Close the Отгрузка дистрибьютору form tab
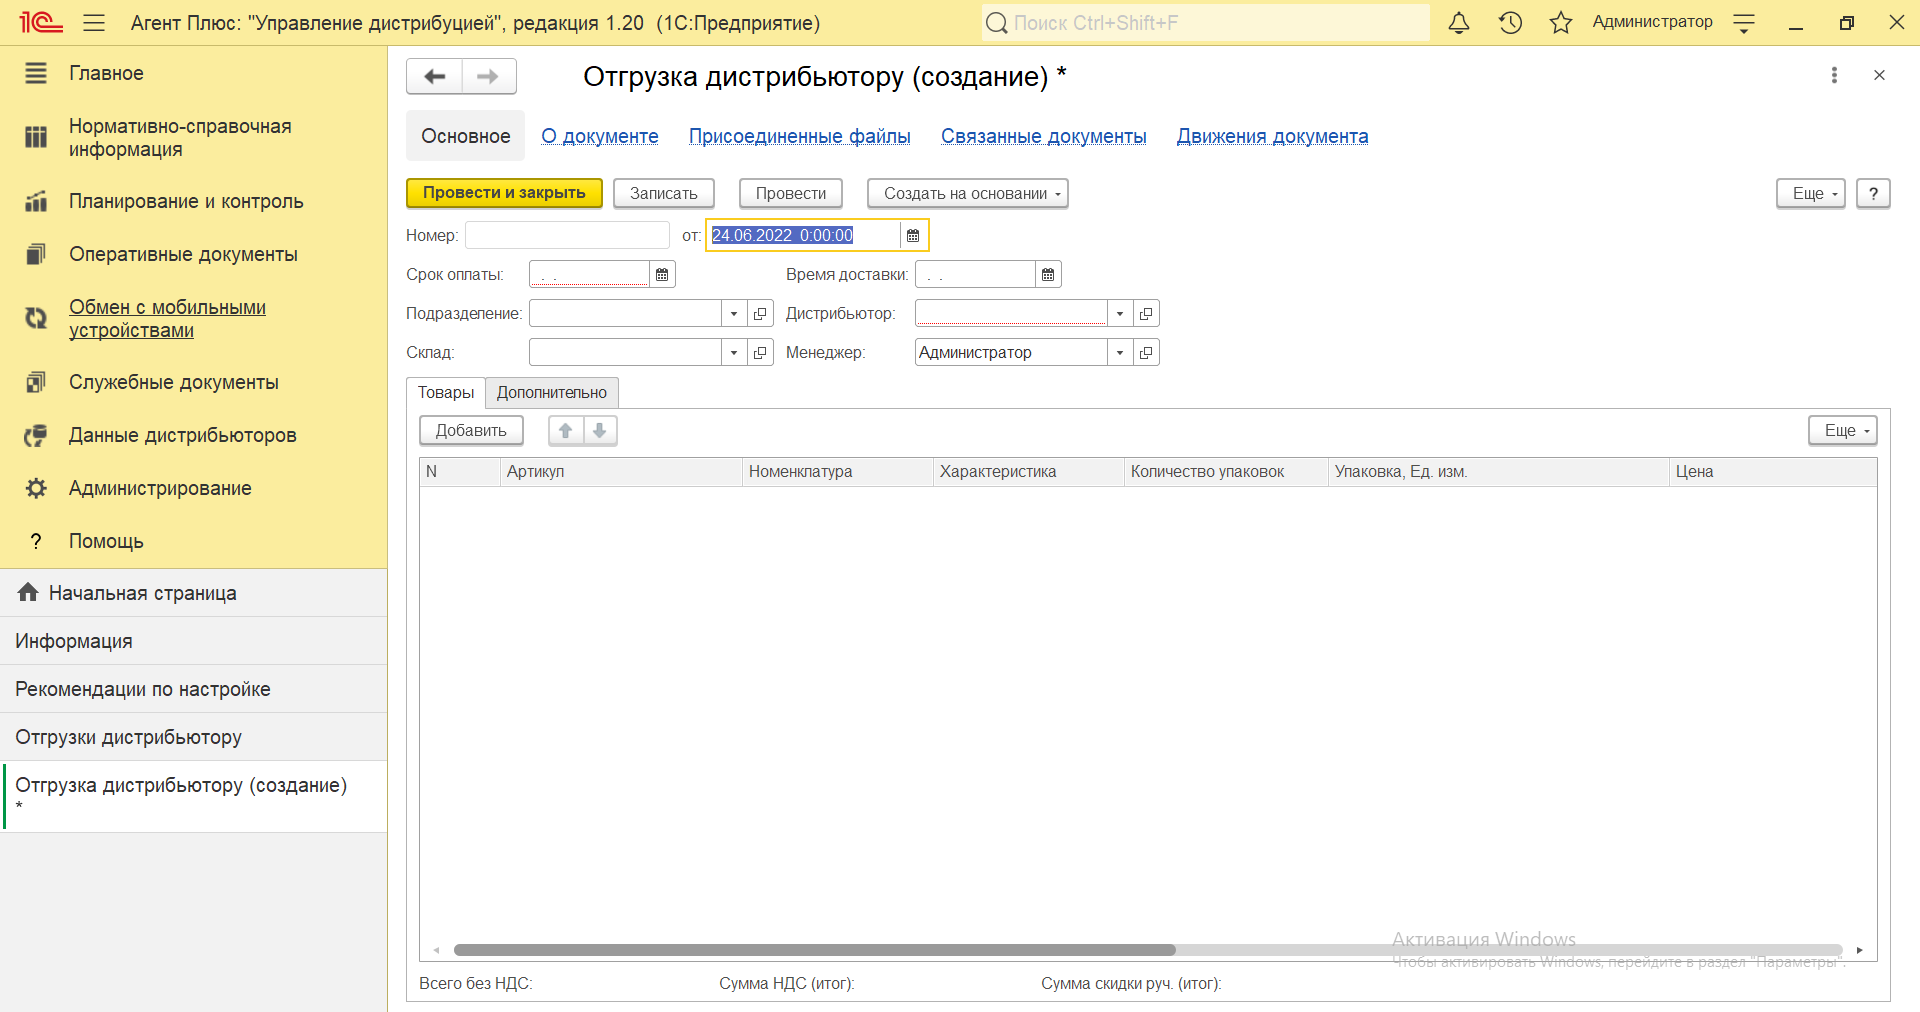Viewport: 1920px width, 1012px height. [1879, 75]
